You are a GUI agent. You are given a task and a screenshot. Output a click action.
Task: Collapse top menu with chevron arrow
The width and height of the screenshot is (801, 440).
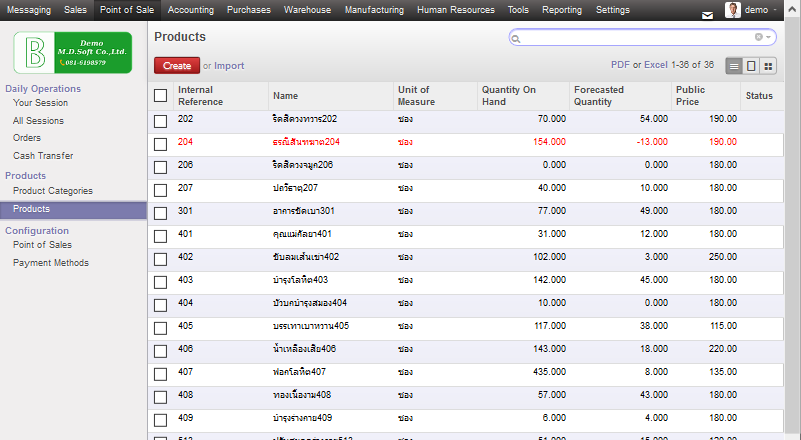(792, 10)
